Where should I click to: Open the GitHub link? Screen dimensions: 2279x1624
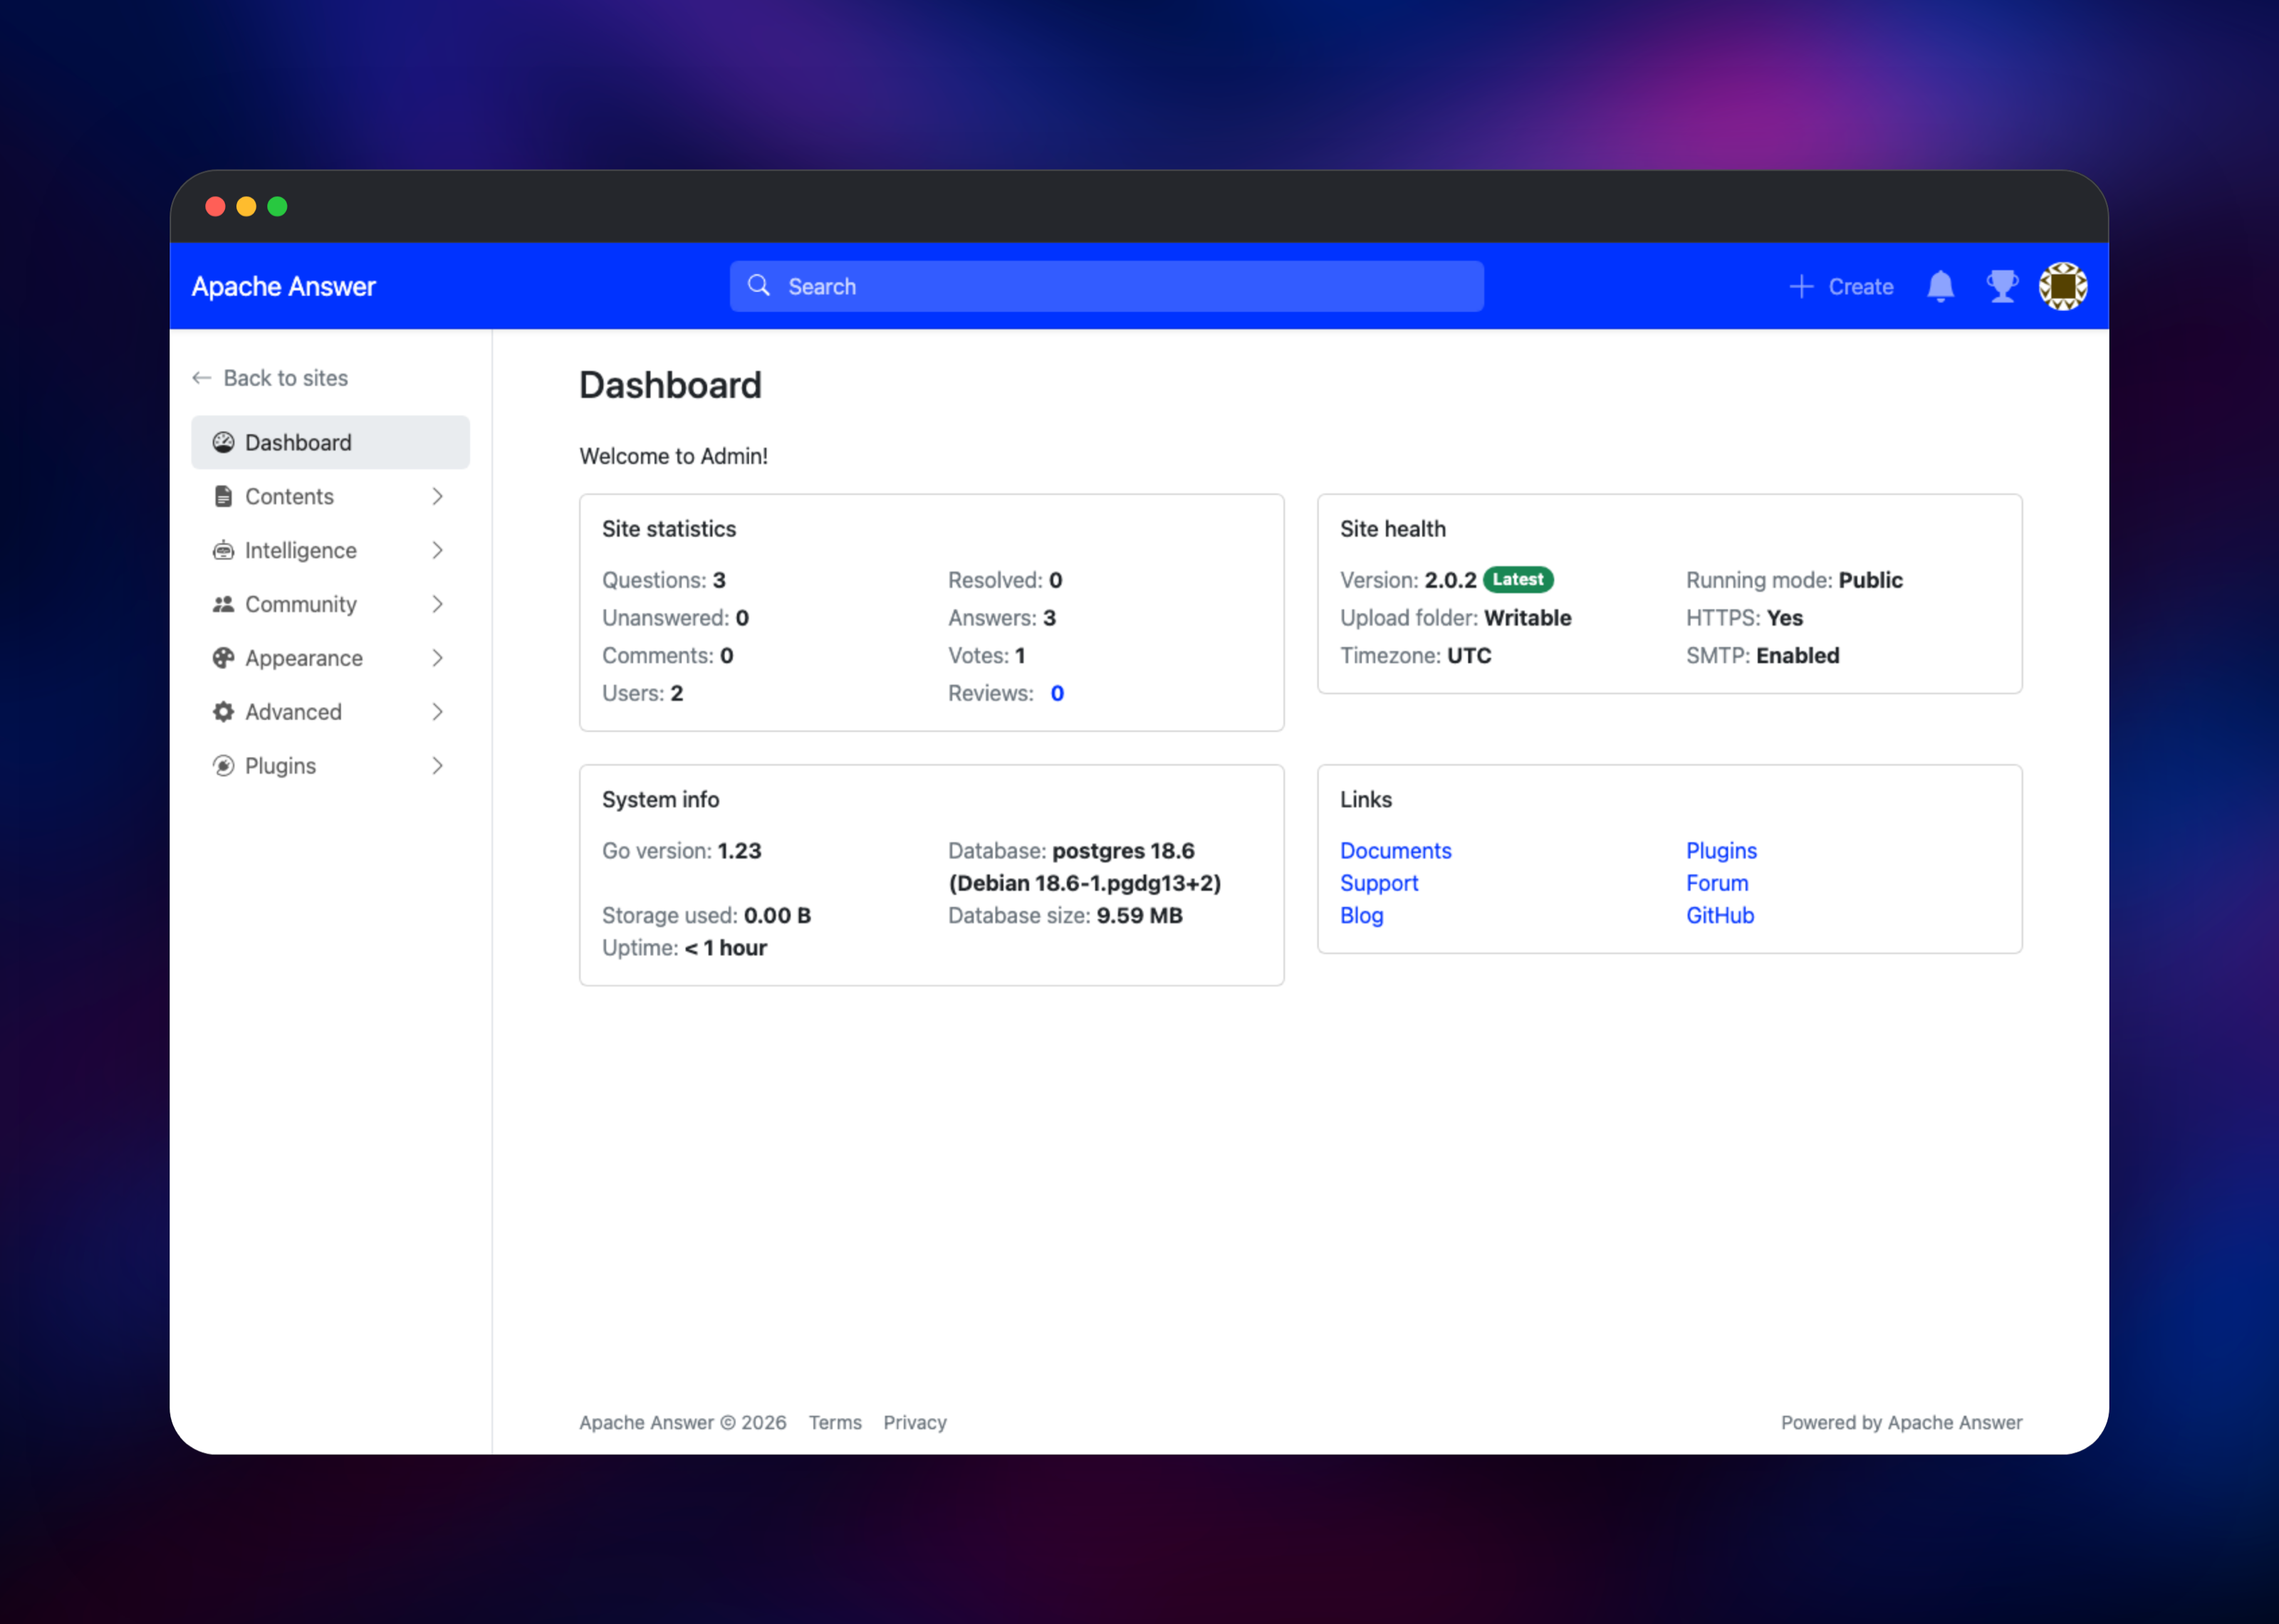coord(1720,916)
